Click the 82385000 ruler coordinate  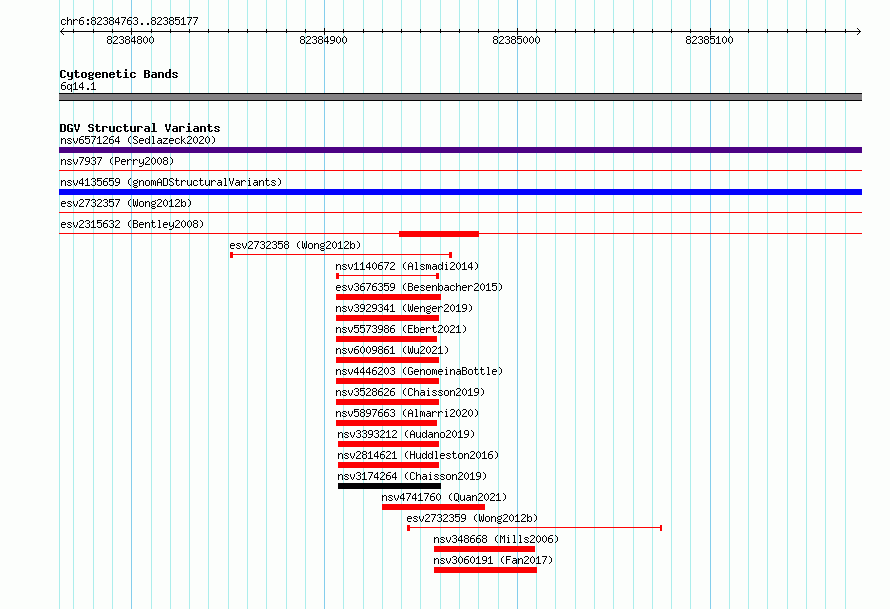click(x=516, y=40)
